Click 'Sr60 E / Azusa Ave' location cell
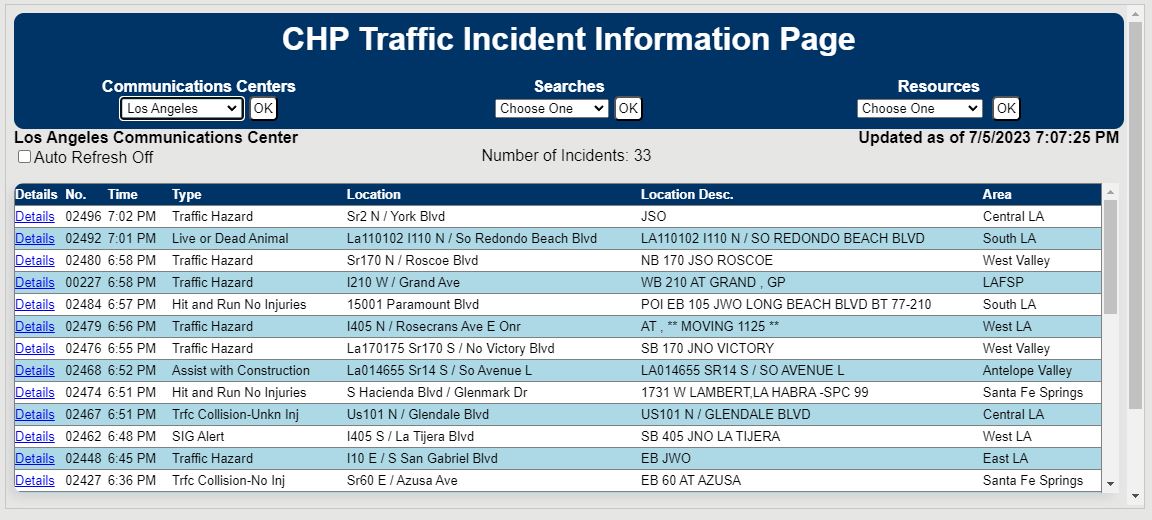The image size is (1152, 520). click(x=402, y=481)
